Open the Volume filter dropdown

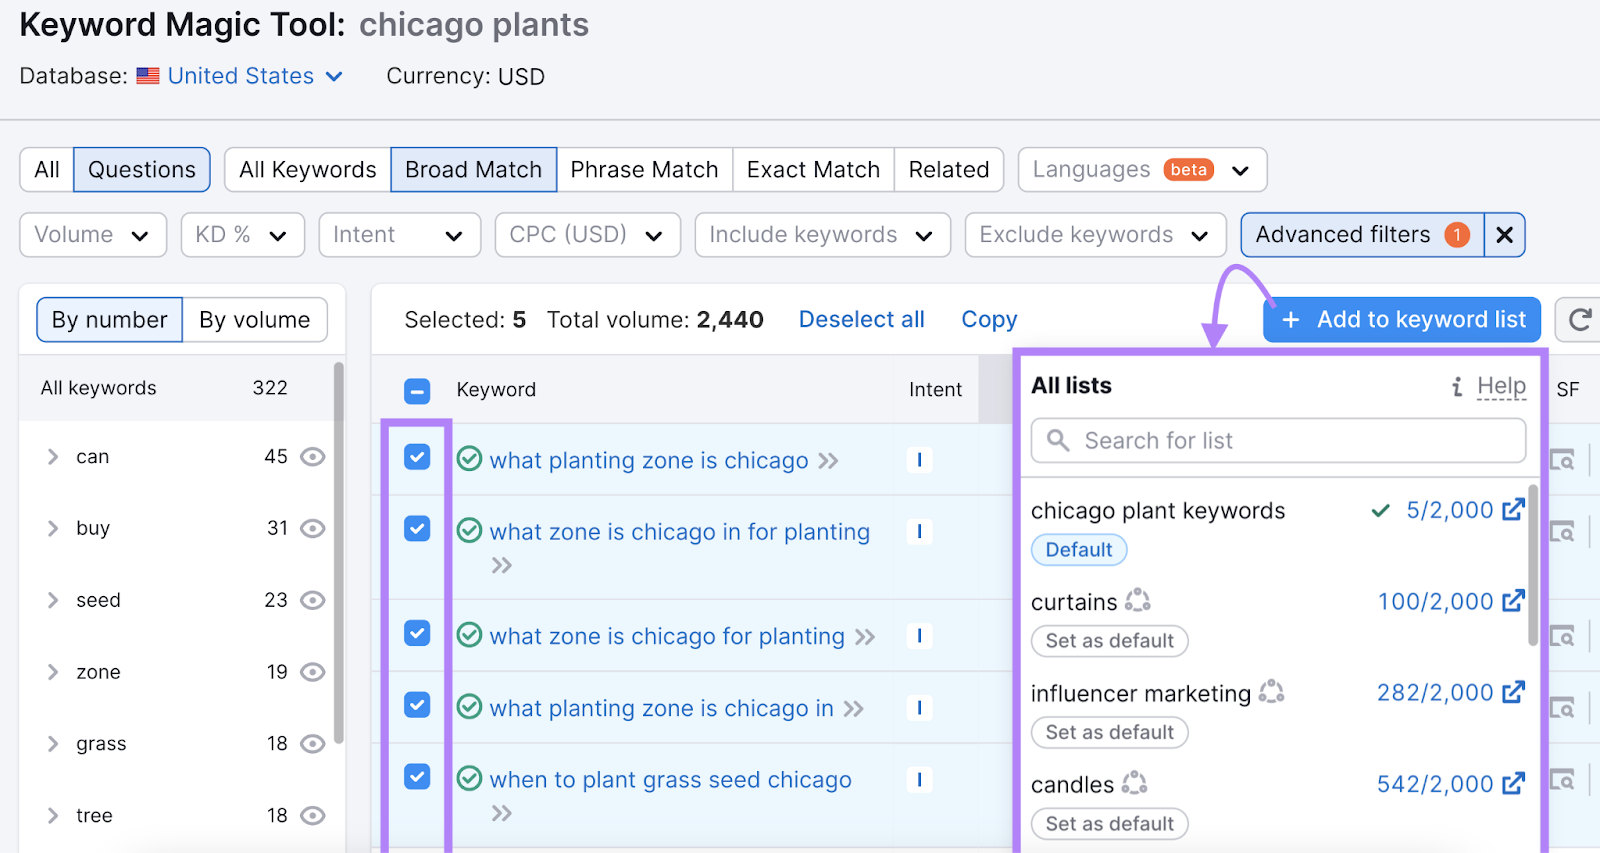coord(93,235)
